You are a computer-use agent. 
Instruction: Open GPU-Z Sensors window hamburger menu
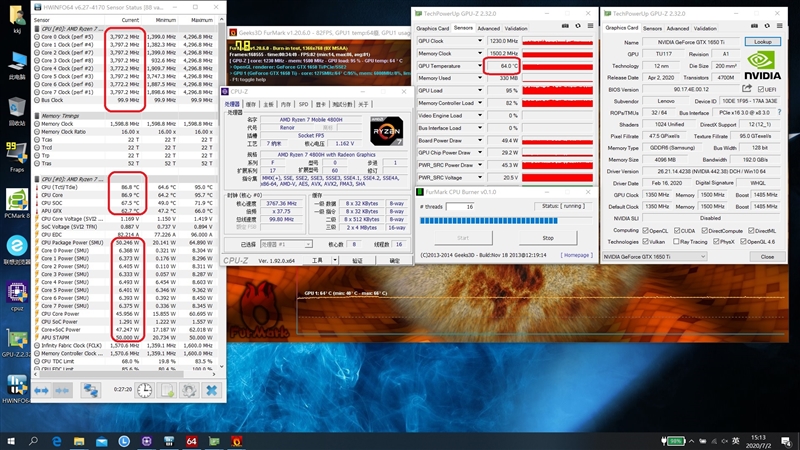(x=590, y=26)
